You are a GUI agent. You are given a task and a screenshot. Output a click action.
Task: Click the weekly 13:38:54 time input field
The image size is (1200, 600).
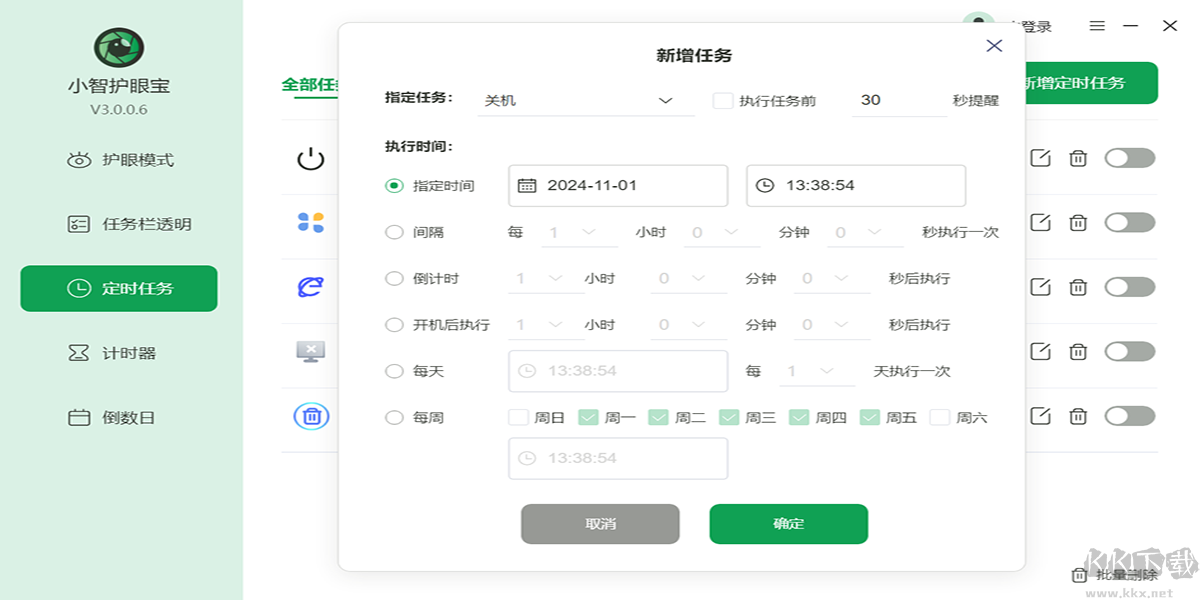(x=618, y=458)
